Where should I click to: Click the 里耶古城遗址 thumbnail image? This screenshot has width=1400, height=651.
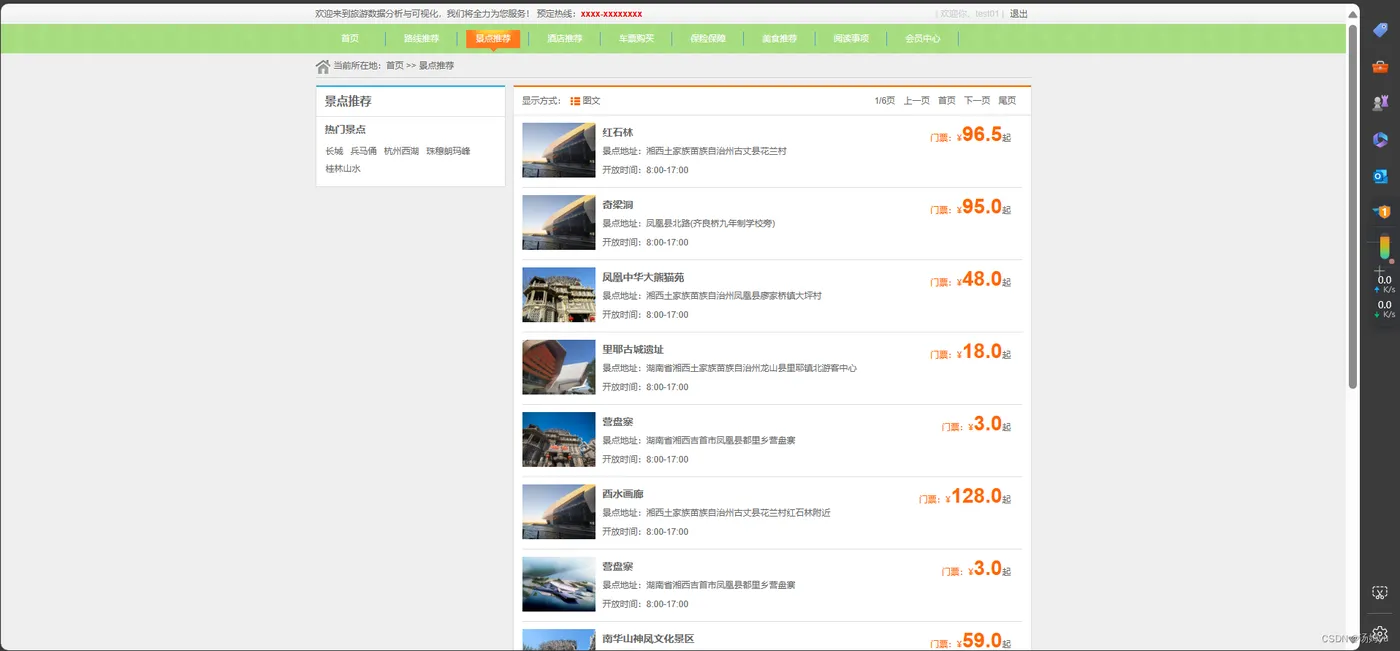pos(559,367)
